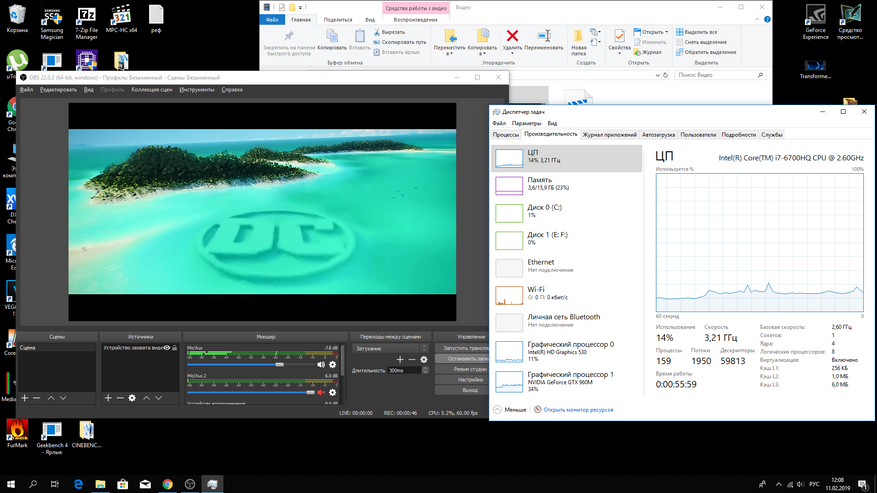
Task: Click Select all (Выделить все) in Explorer
Action: 696,32
